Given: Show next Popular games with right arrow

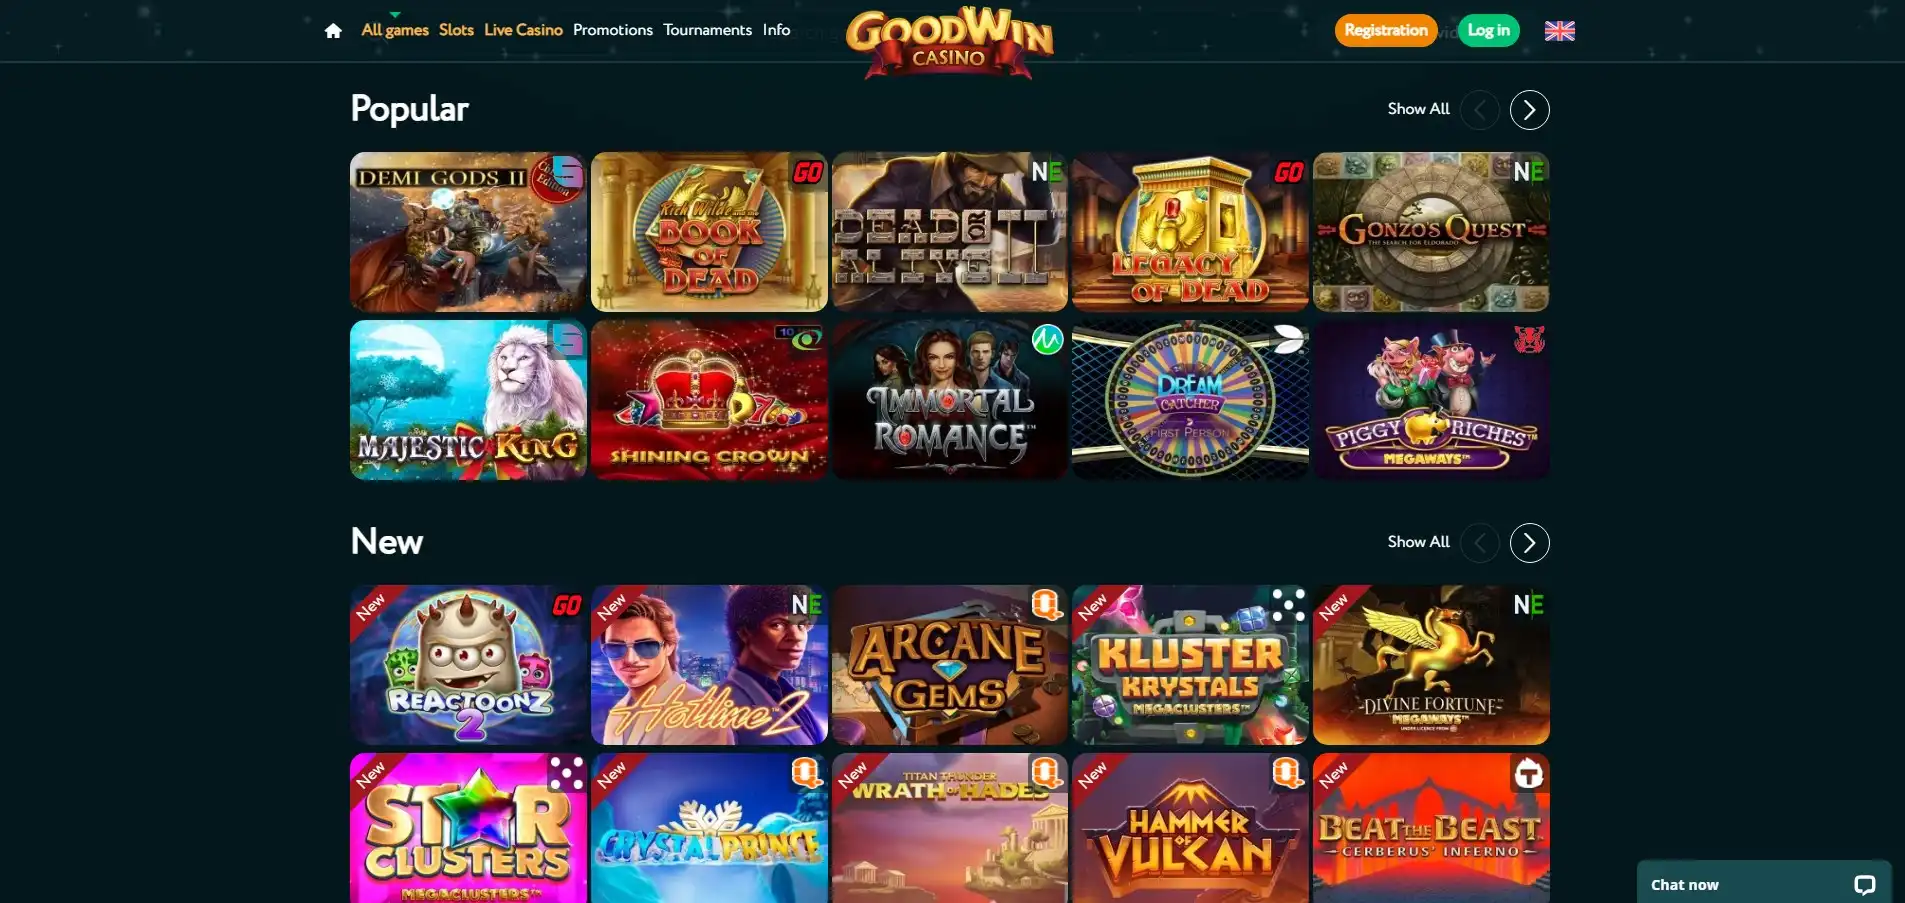Looking at the screenshot, I should [x=1529, y=110].
